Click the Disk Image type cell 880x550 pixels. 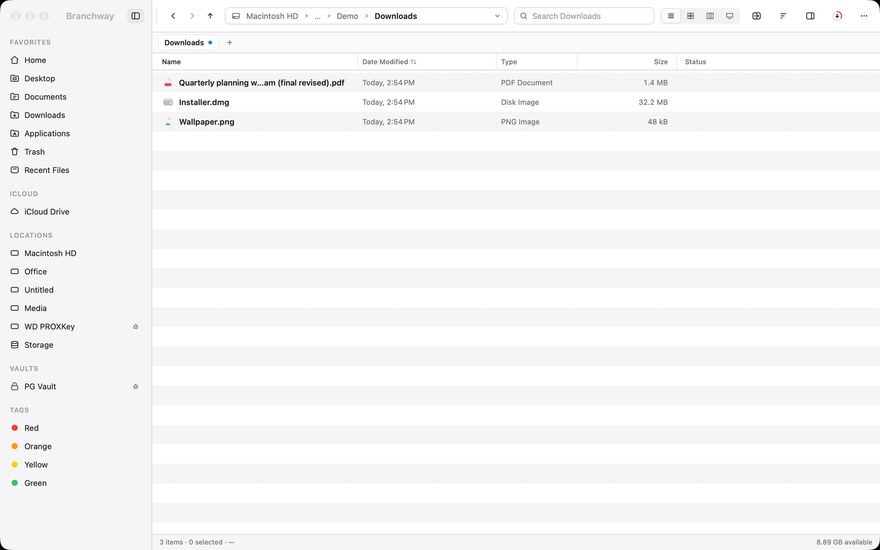click(x=520, y=102)
